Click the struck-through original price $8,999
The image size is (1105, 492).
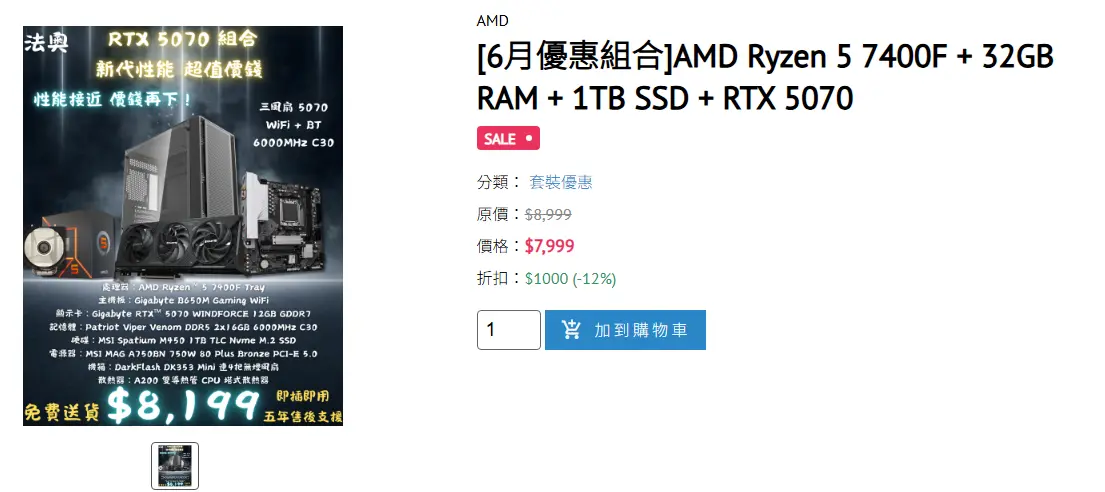[x=548, y=214]
